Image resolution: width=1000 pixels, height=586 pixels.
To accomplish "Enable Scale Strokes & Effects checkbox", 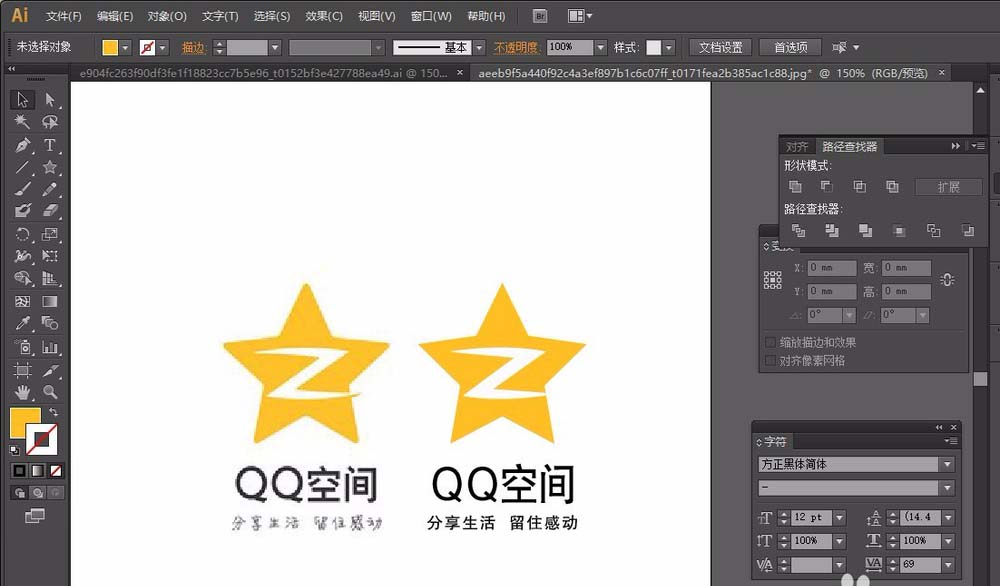I will point(770,342).
